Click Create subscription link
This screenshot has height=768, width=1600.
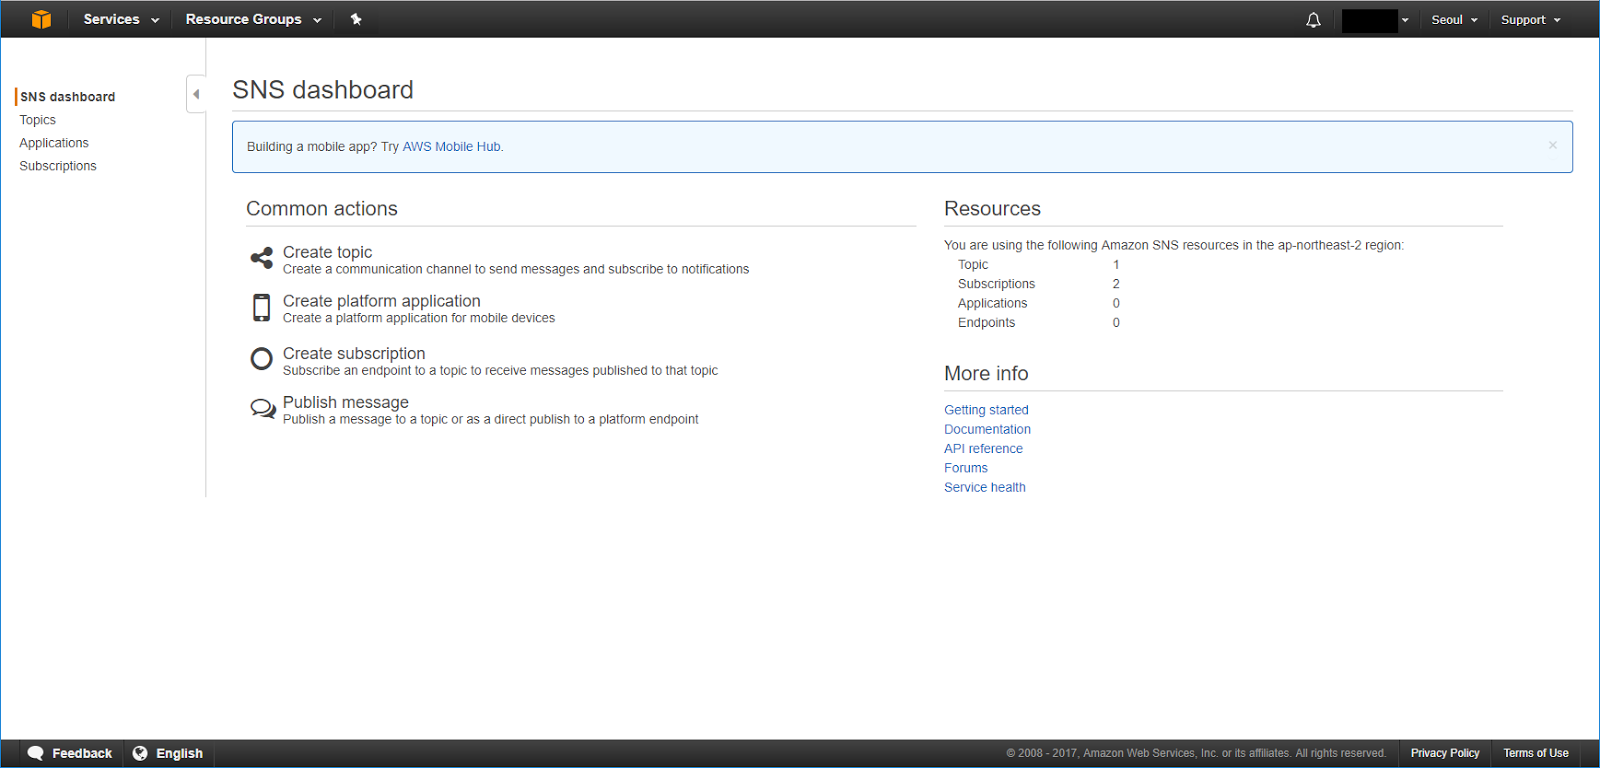point(354,353)
